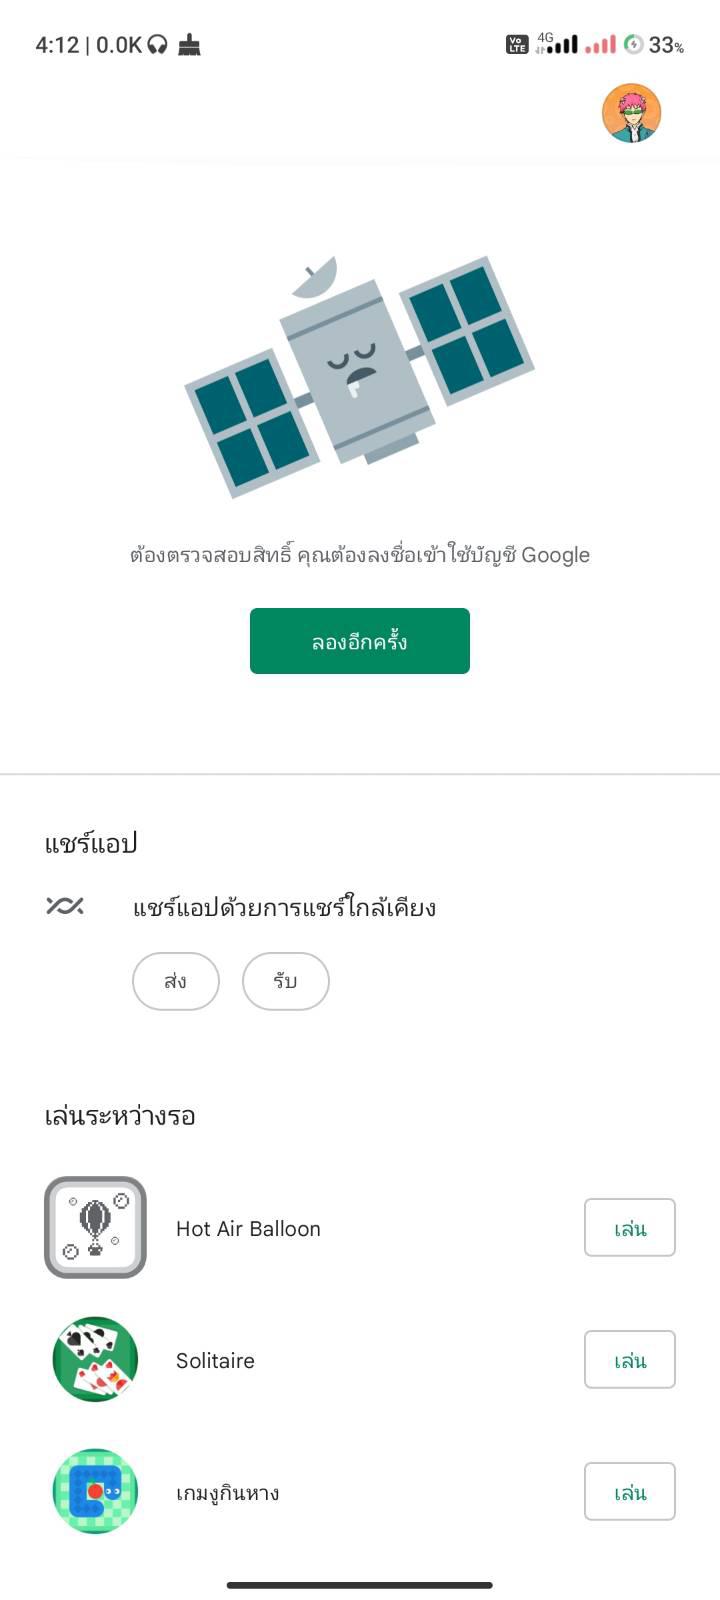Tap the VoLTE indicator icon
The image size is (720, 1600).
click(517, 45)
